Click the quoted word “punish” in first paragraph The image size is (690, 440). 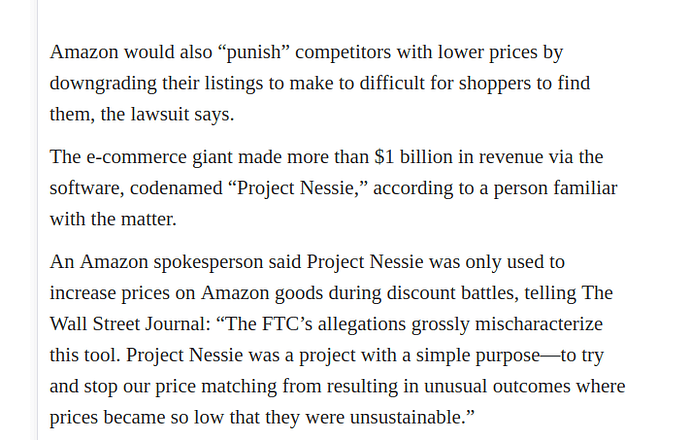(x=253, y=52)
